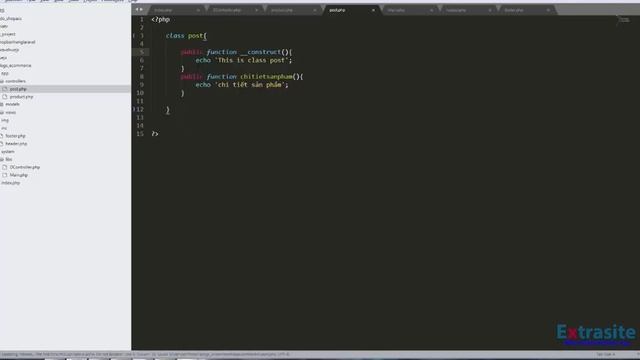Viewport: 640px width, 360px height.
Task: Toggle the system folder in sidebar
Action: click(7, 151)
